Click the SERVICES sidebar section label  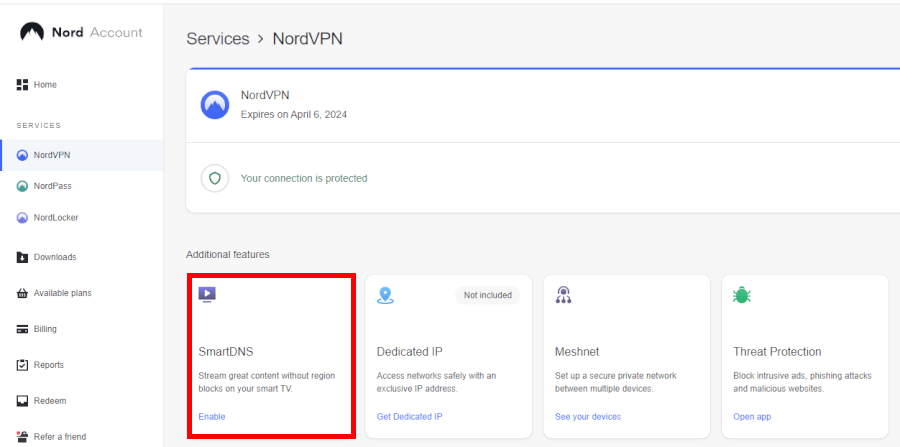pos(38,126)
